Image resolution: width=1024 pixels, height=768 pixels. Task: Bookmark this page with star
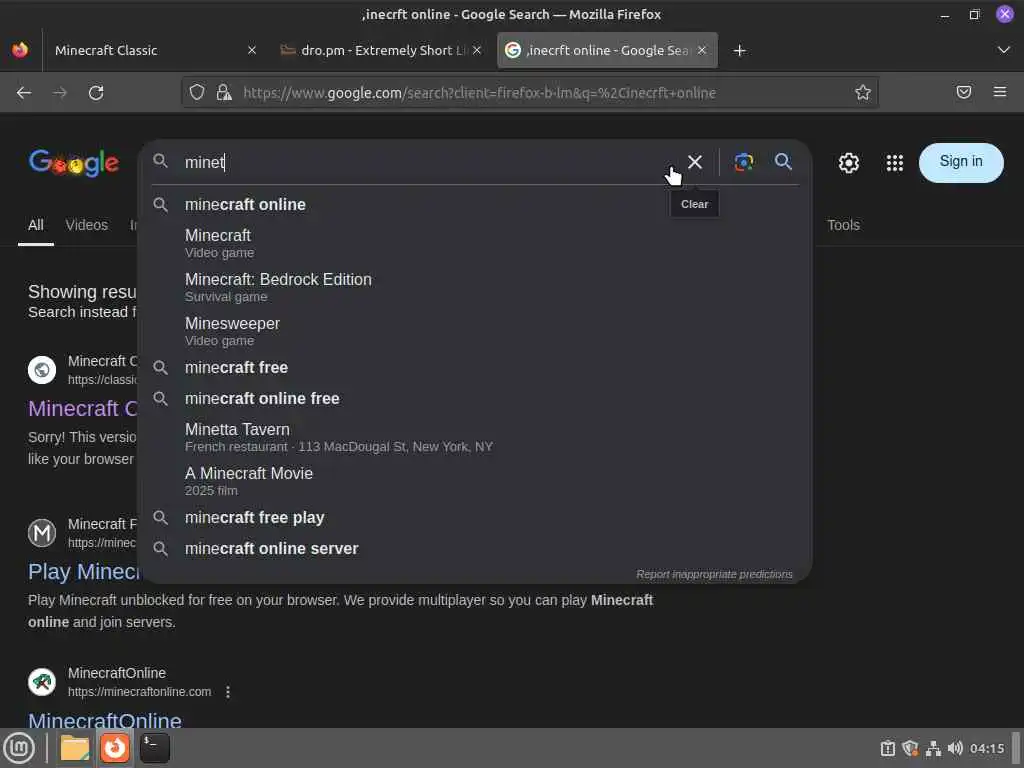(863, 93)
